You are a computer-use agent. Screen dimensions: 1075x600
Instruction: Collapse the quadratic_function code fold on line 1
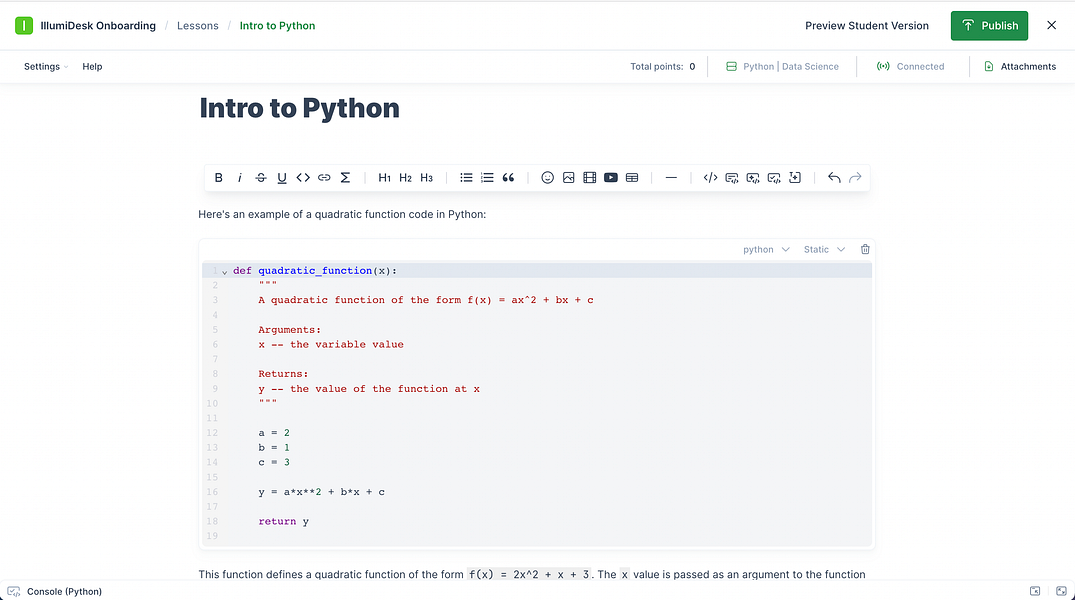(x=224, y=271)
